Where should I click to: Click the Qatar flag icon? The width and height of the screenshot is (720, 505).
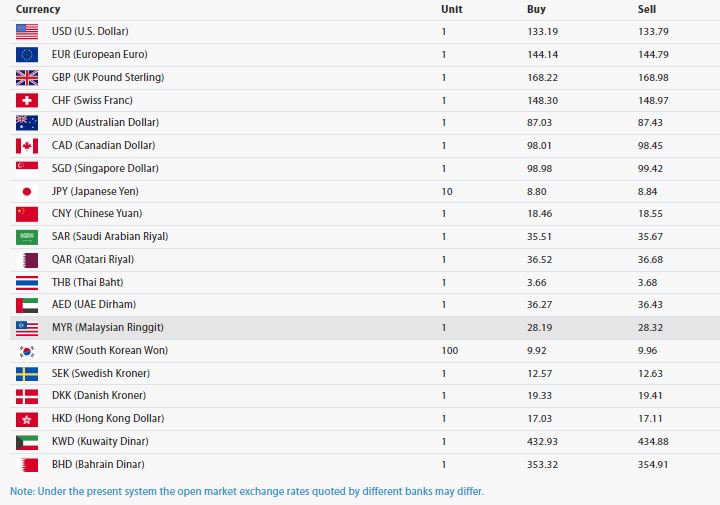[x=27, y=260]
